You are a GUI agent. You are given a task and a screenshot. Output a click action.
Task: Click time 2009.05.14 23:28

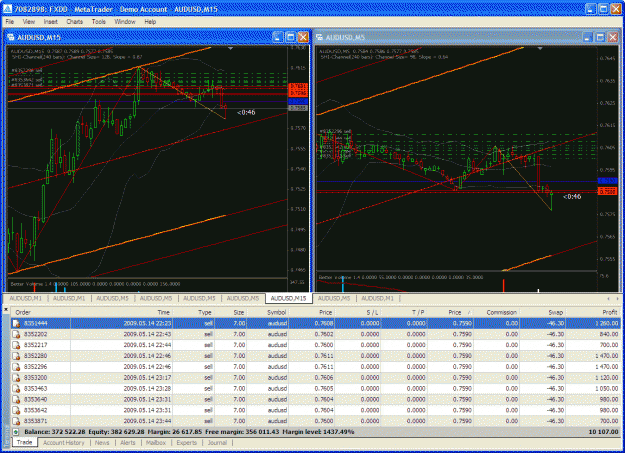[x=147, y=388]
